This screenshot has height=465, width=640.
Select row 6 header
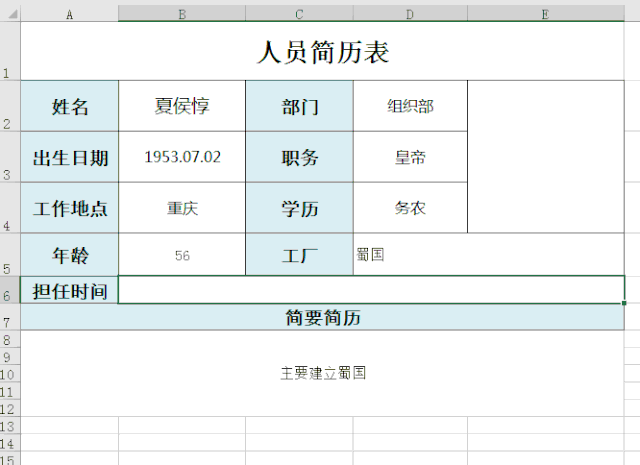click(10, 290)
